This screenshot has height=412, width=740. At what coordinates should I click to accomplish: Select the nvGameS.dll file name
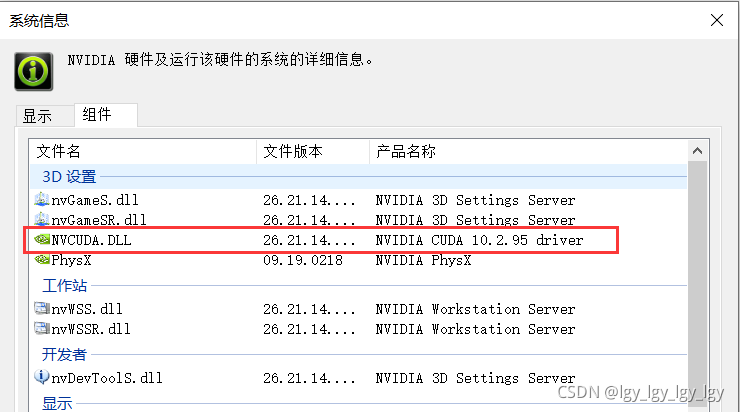coord(95,200)
